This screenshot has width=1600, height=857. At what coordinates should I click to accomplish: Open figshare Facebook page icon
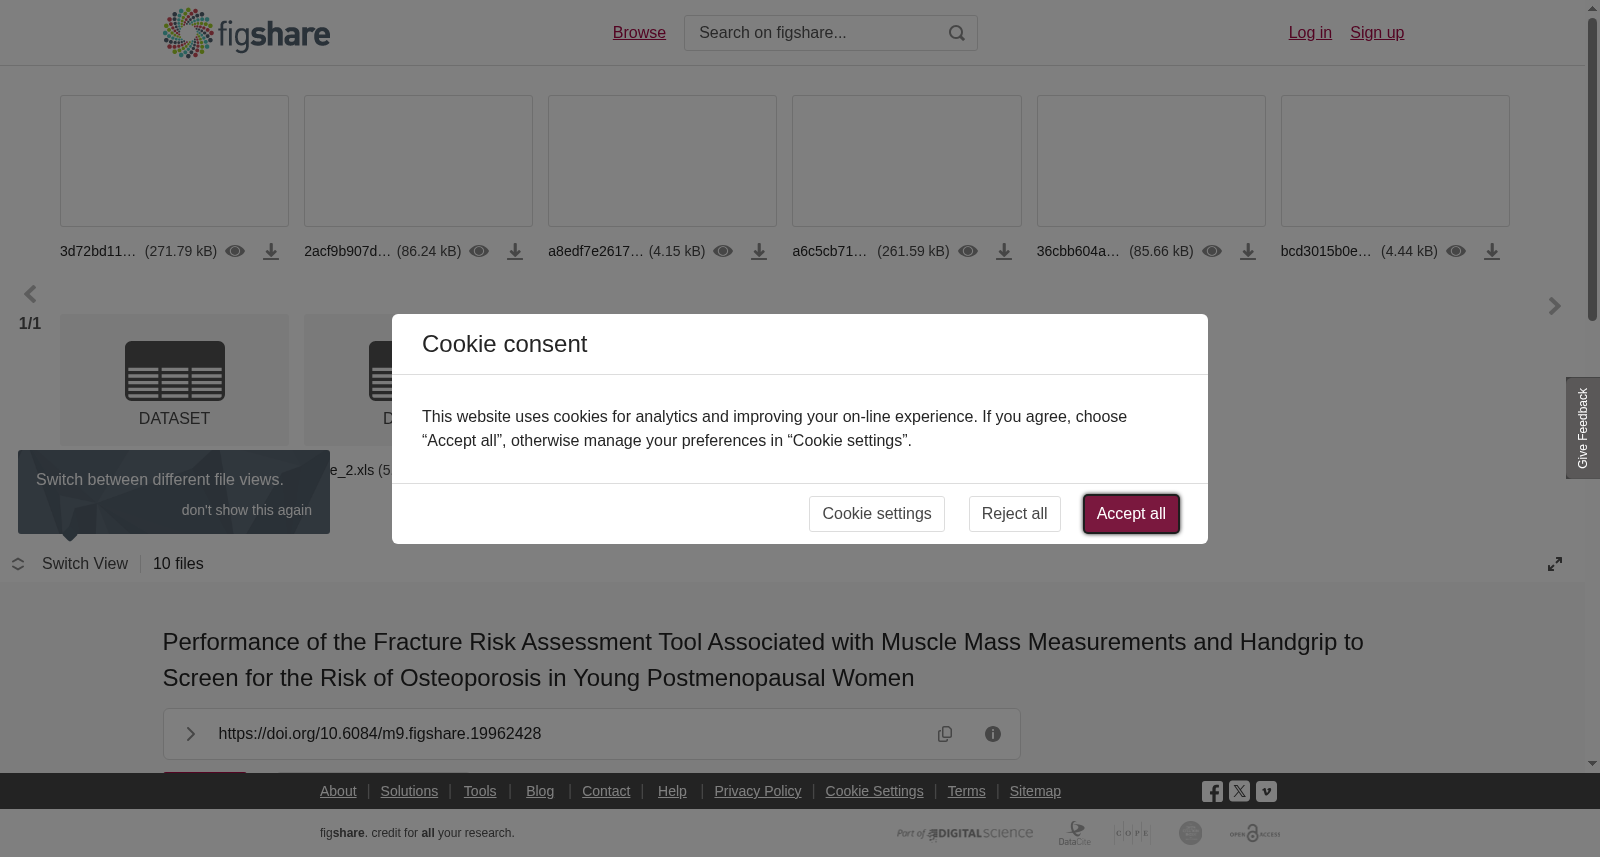1212,791
